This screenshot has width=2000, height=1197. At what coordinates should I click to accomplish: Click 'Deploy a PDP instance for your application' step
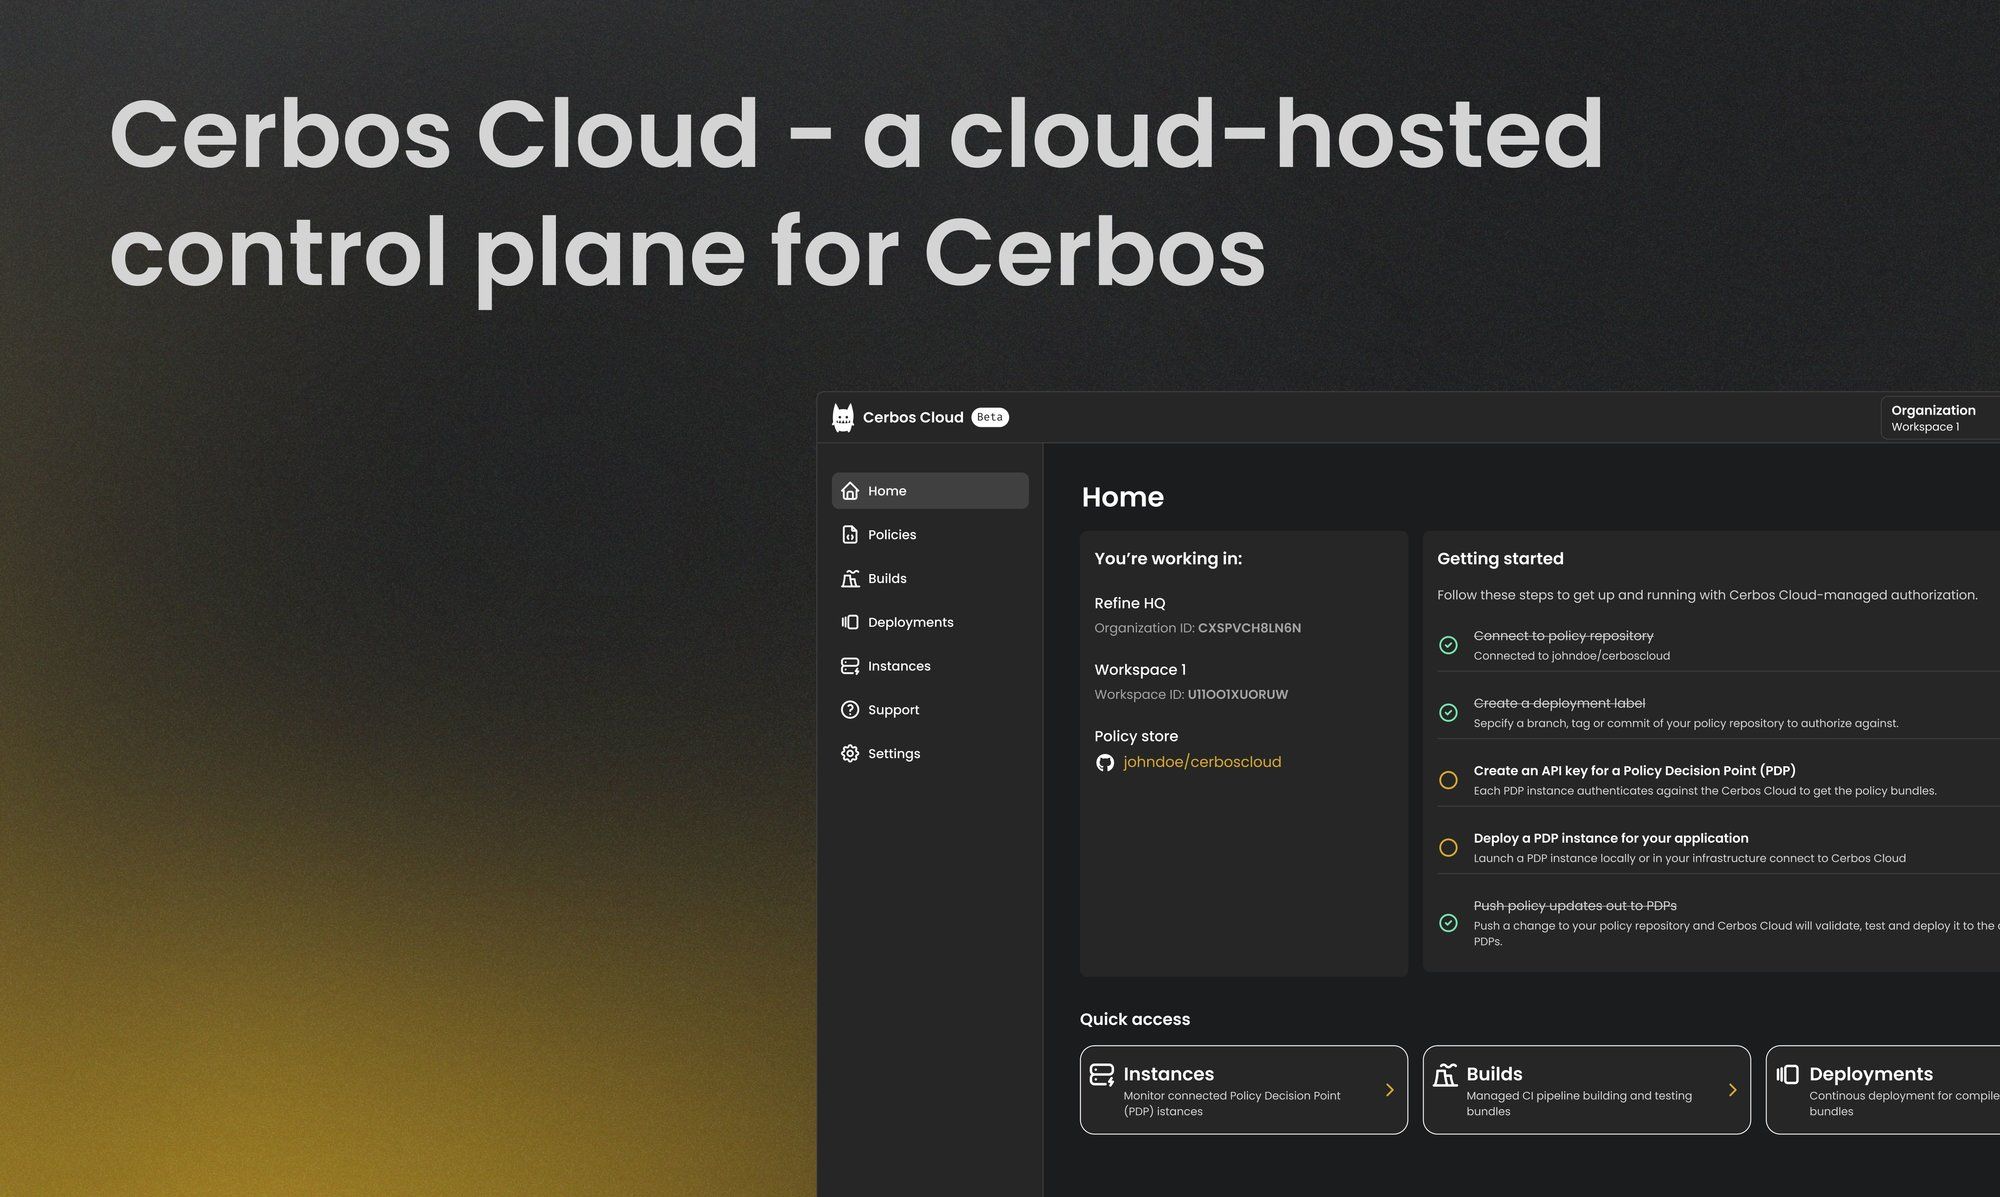coord(1611,838)
